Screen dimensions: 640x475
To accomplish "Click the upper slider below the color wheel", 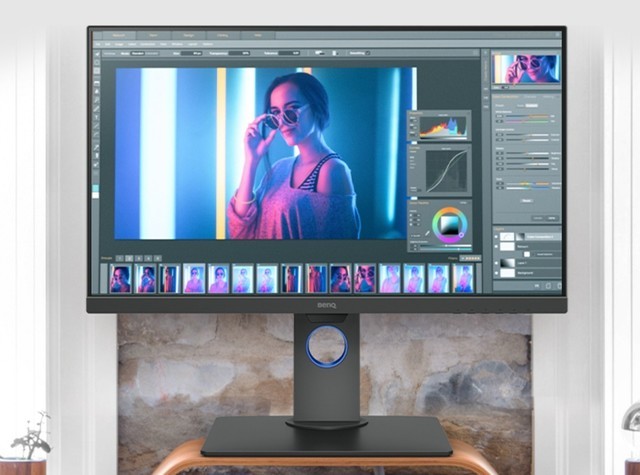I will tap(446, 246).
